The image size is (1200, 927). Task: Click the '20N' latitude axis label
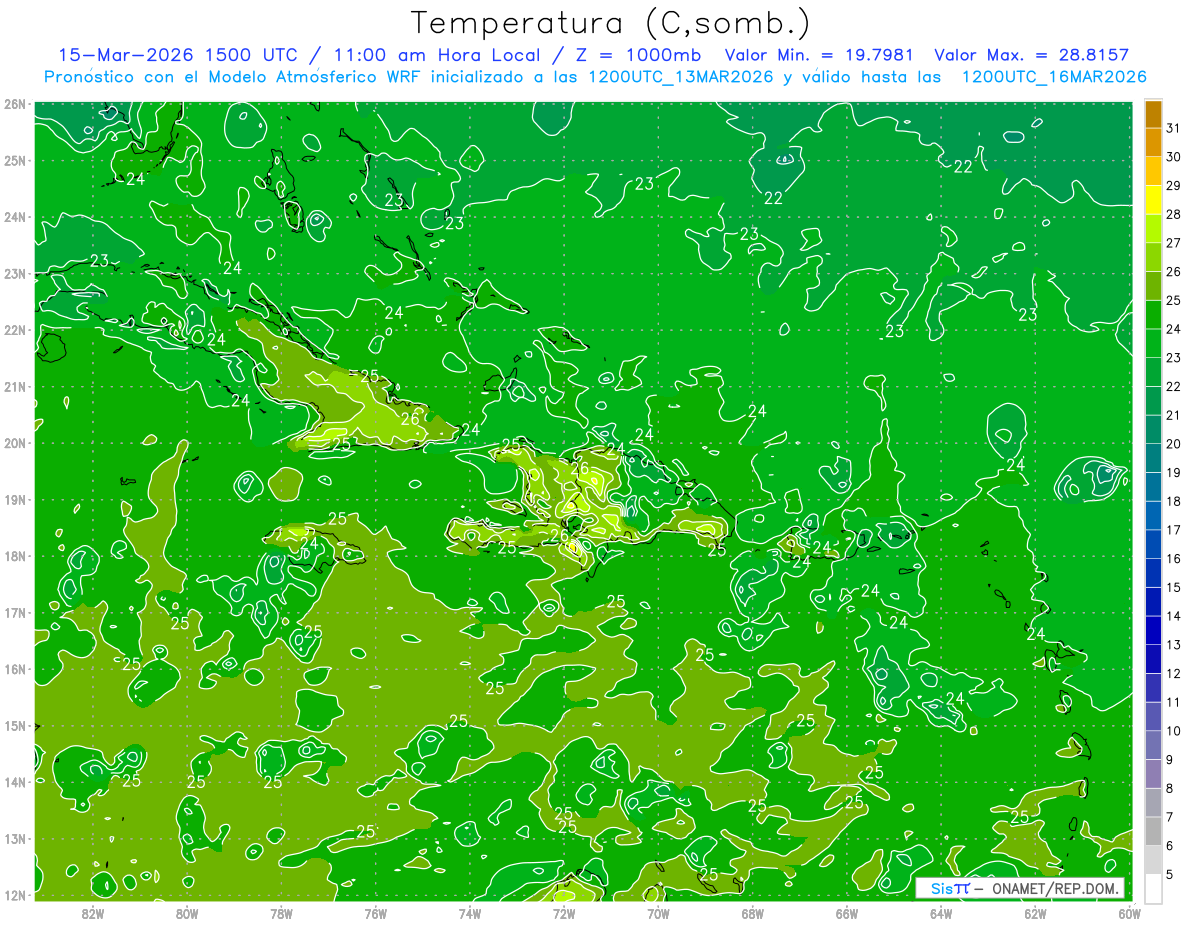click(x=14, y=443)
